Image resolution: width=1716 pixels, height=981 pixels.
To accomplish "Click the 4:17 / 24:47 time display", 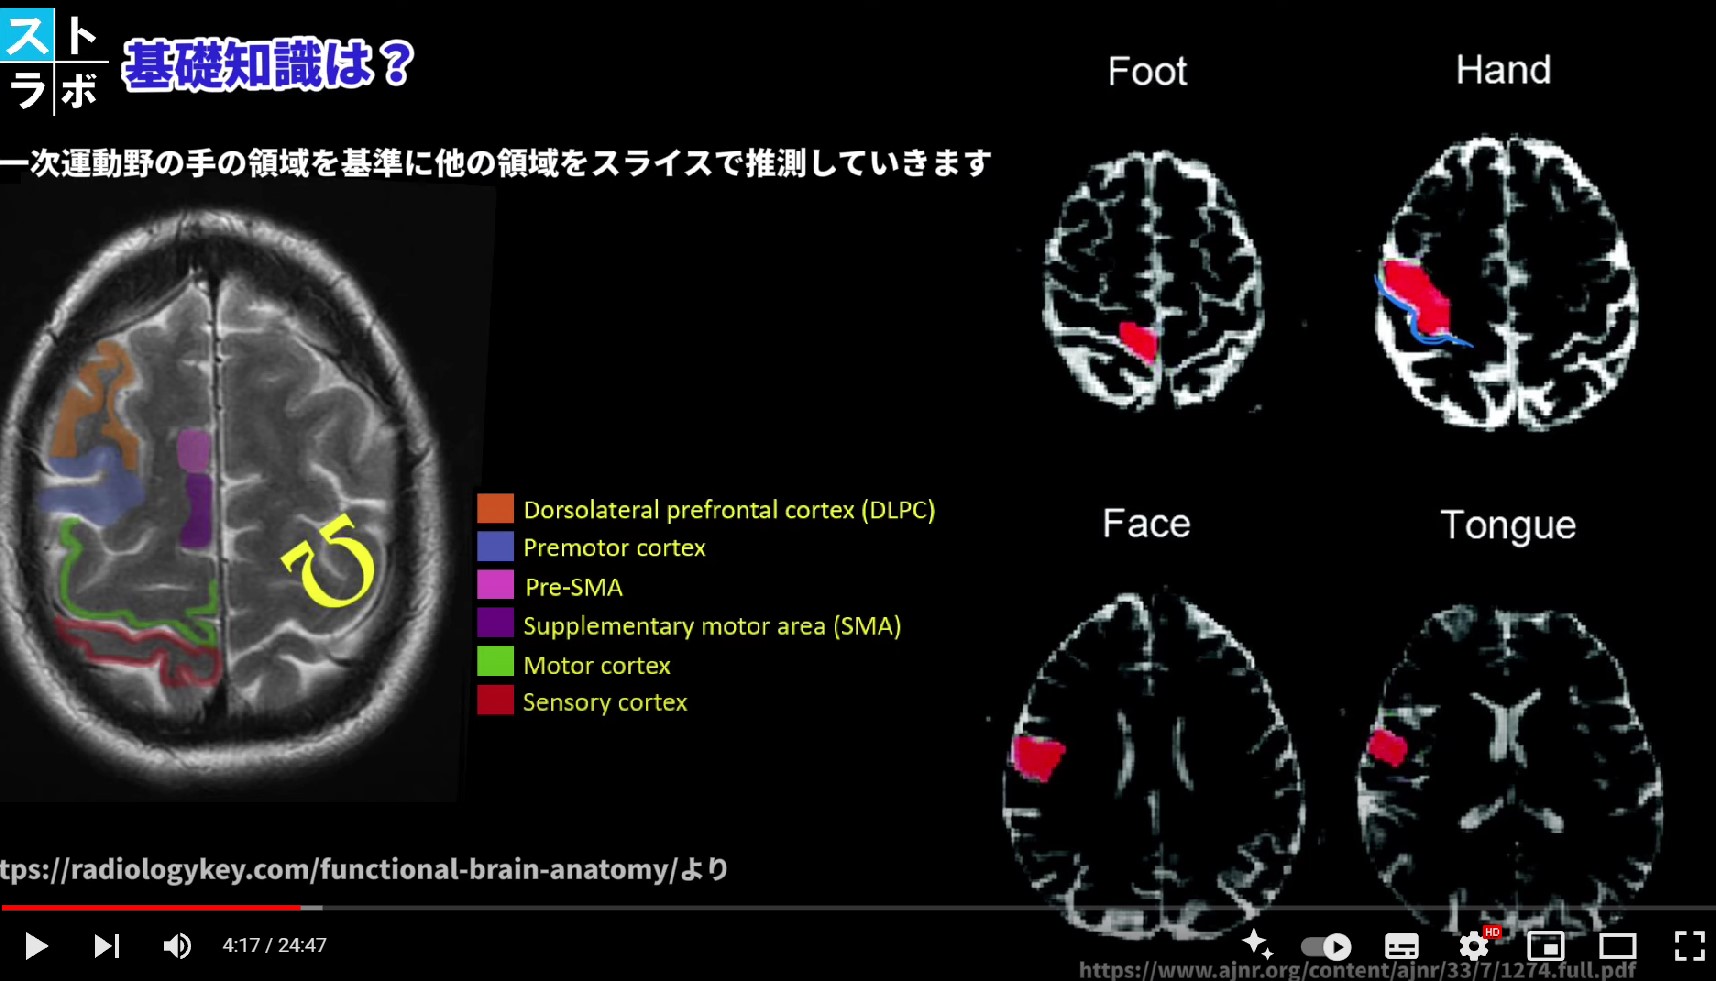I will tap(274, 945).
